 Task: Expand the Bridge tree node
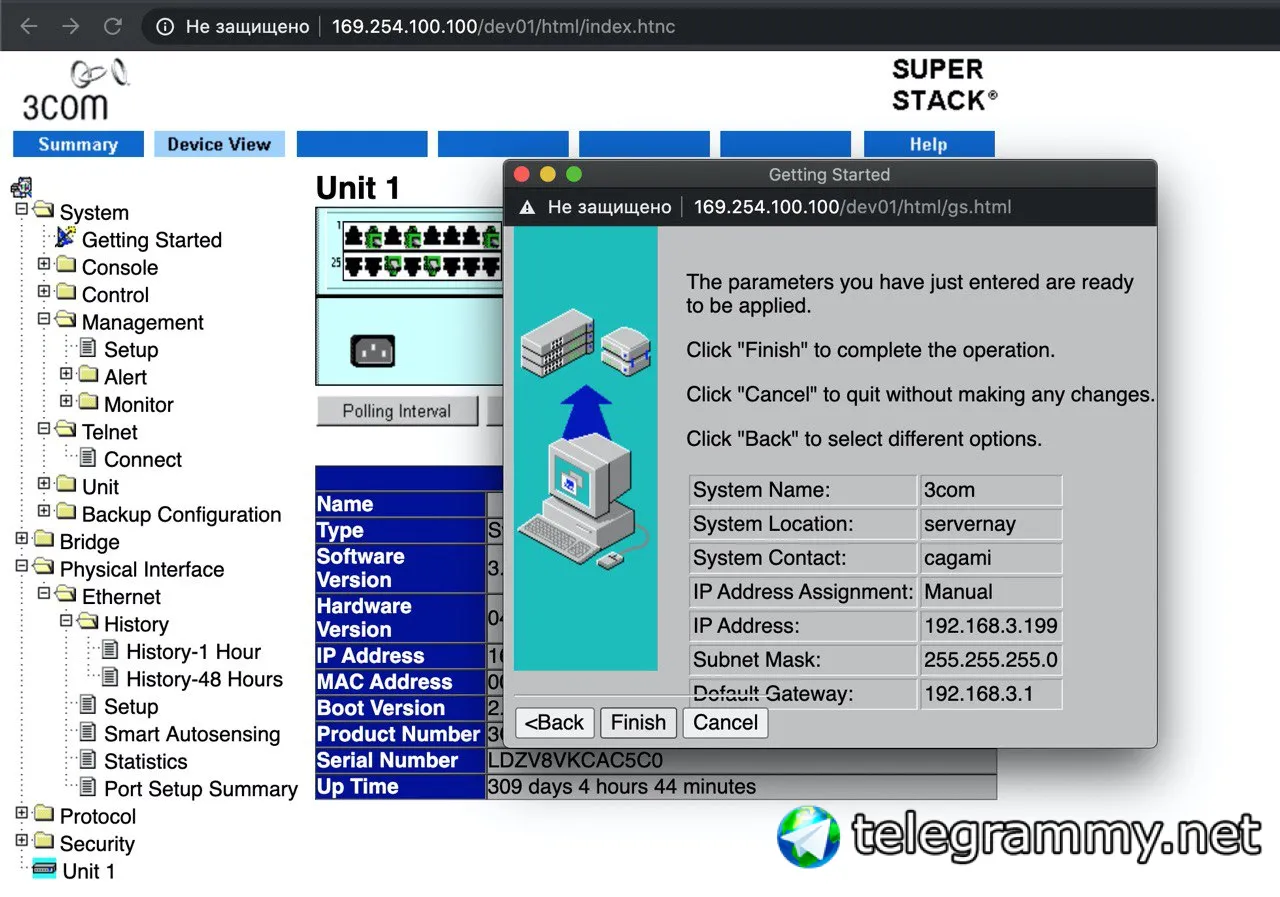click(22, 539)
